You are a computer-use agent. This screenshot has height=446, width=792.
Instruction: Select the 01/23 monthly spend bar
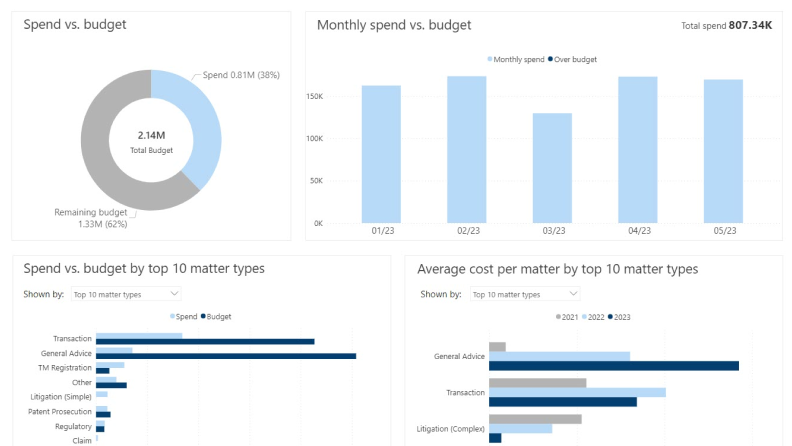click(x=381, y=154)
